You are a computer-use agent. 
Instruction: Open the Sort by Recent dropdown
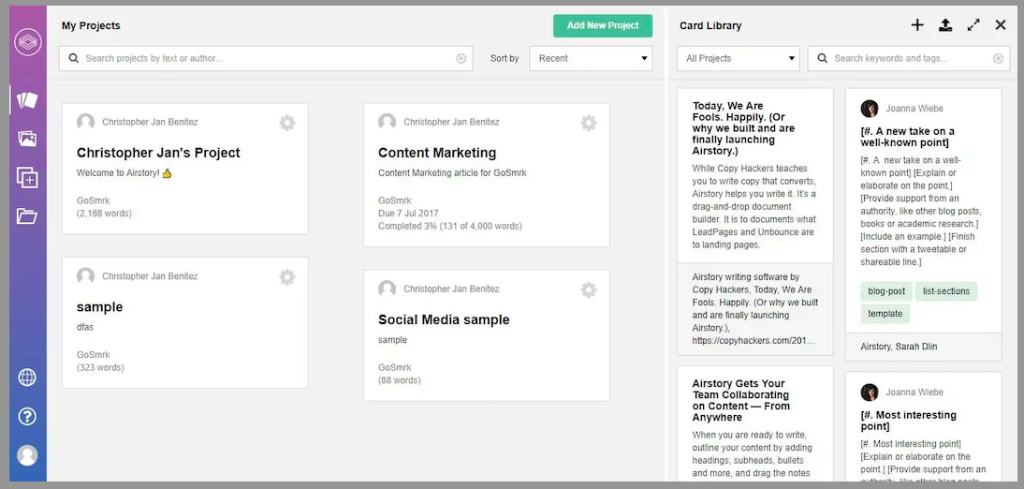click(590, 58)
